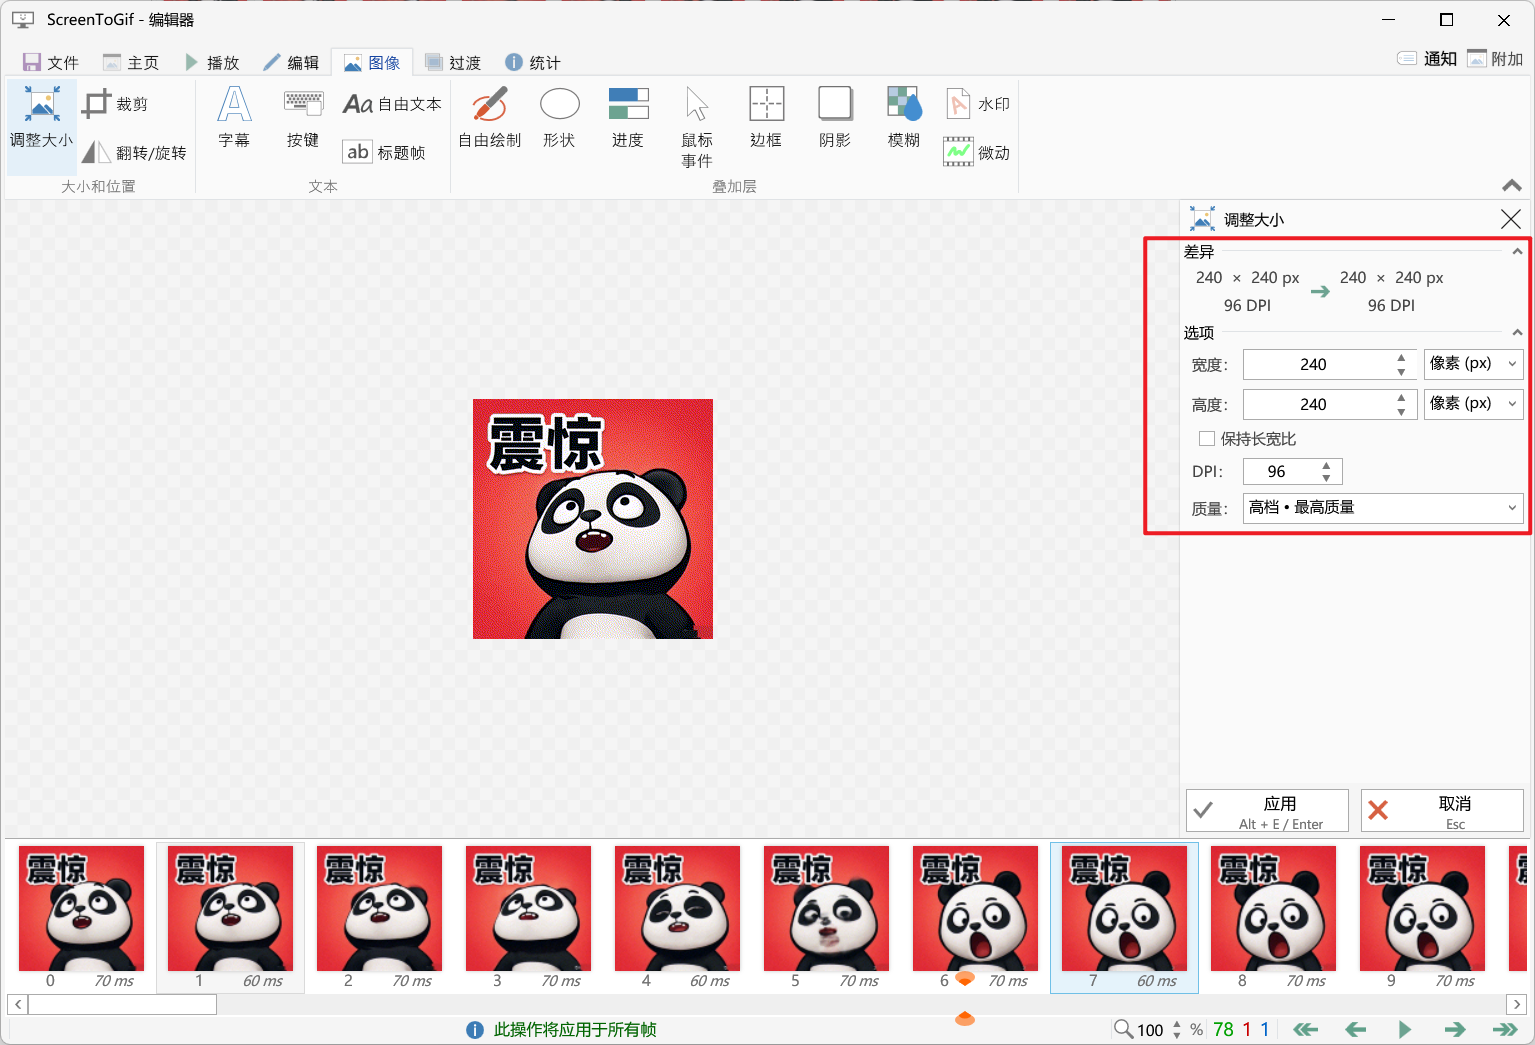Open the 水印 watermark tool

(x=978, y=104)
